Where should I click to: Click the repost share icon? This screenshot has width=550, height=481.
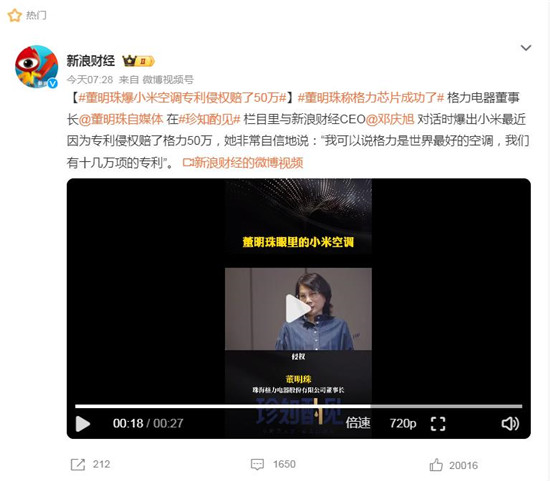(x=78, y=465)
